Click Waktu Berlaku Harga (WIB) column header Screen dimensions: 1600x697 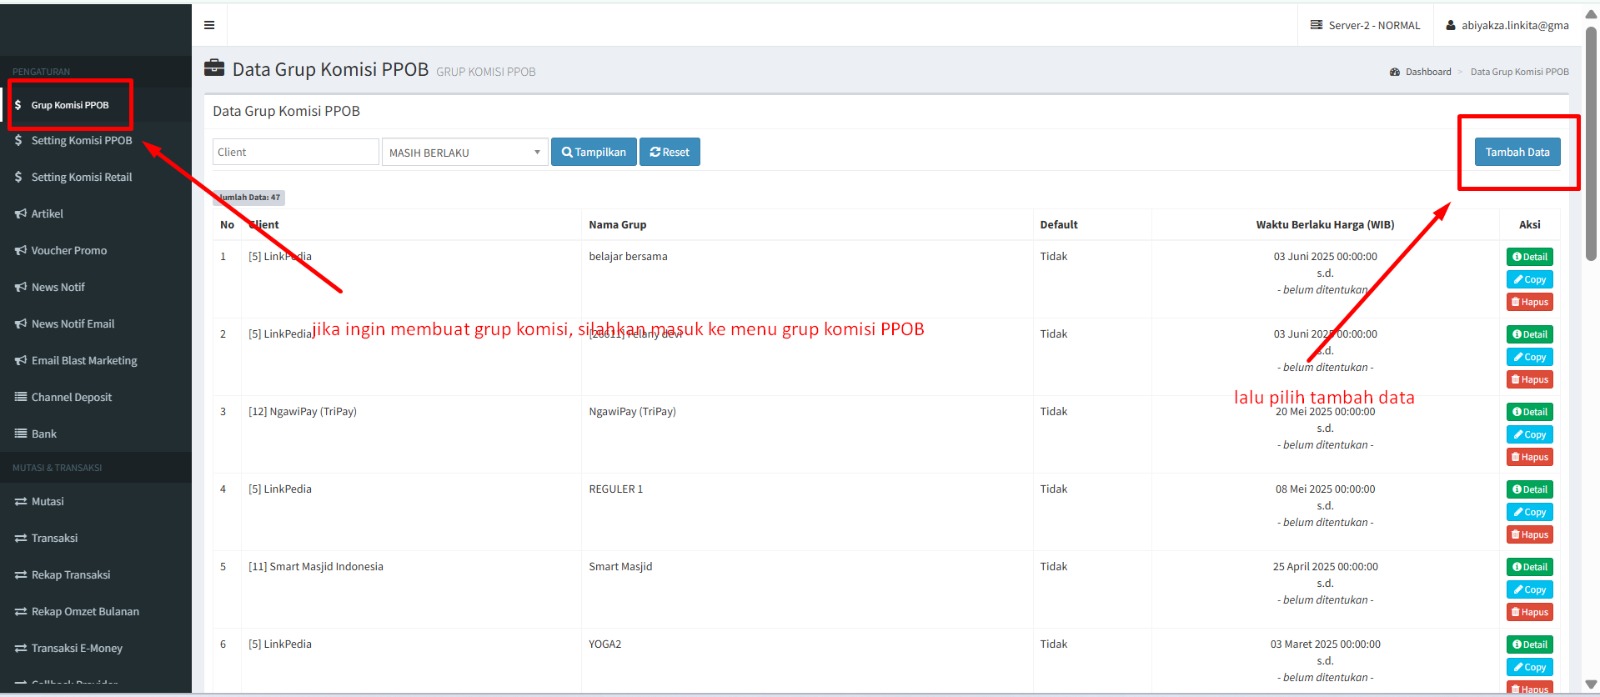(1325, 225)
